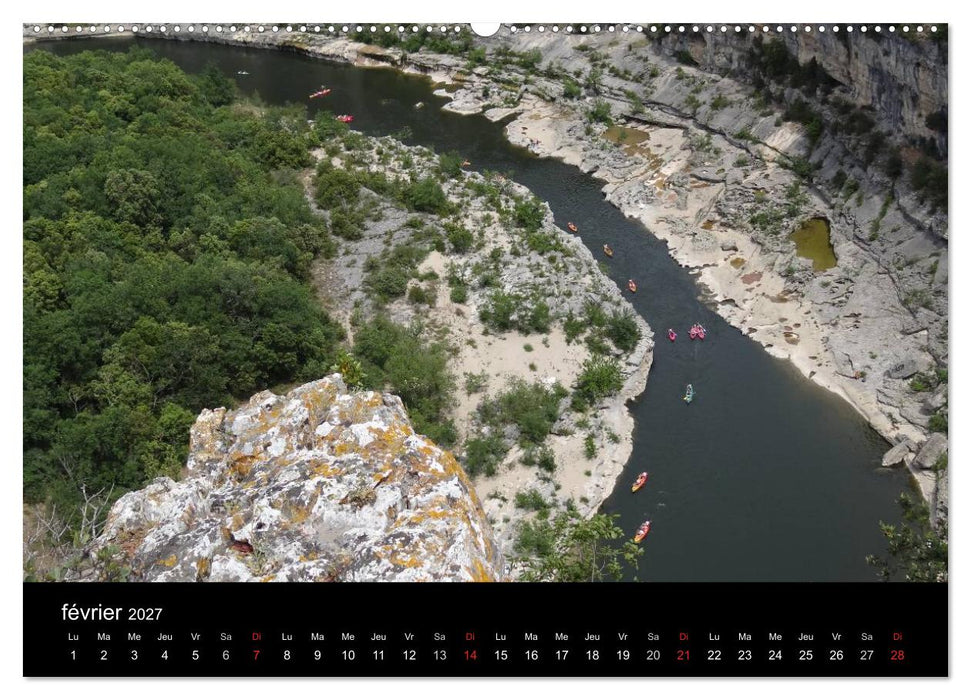Click the "Lu" label above date 15
The image size is (971, 700).
point(501,637)
